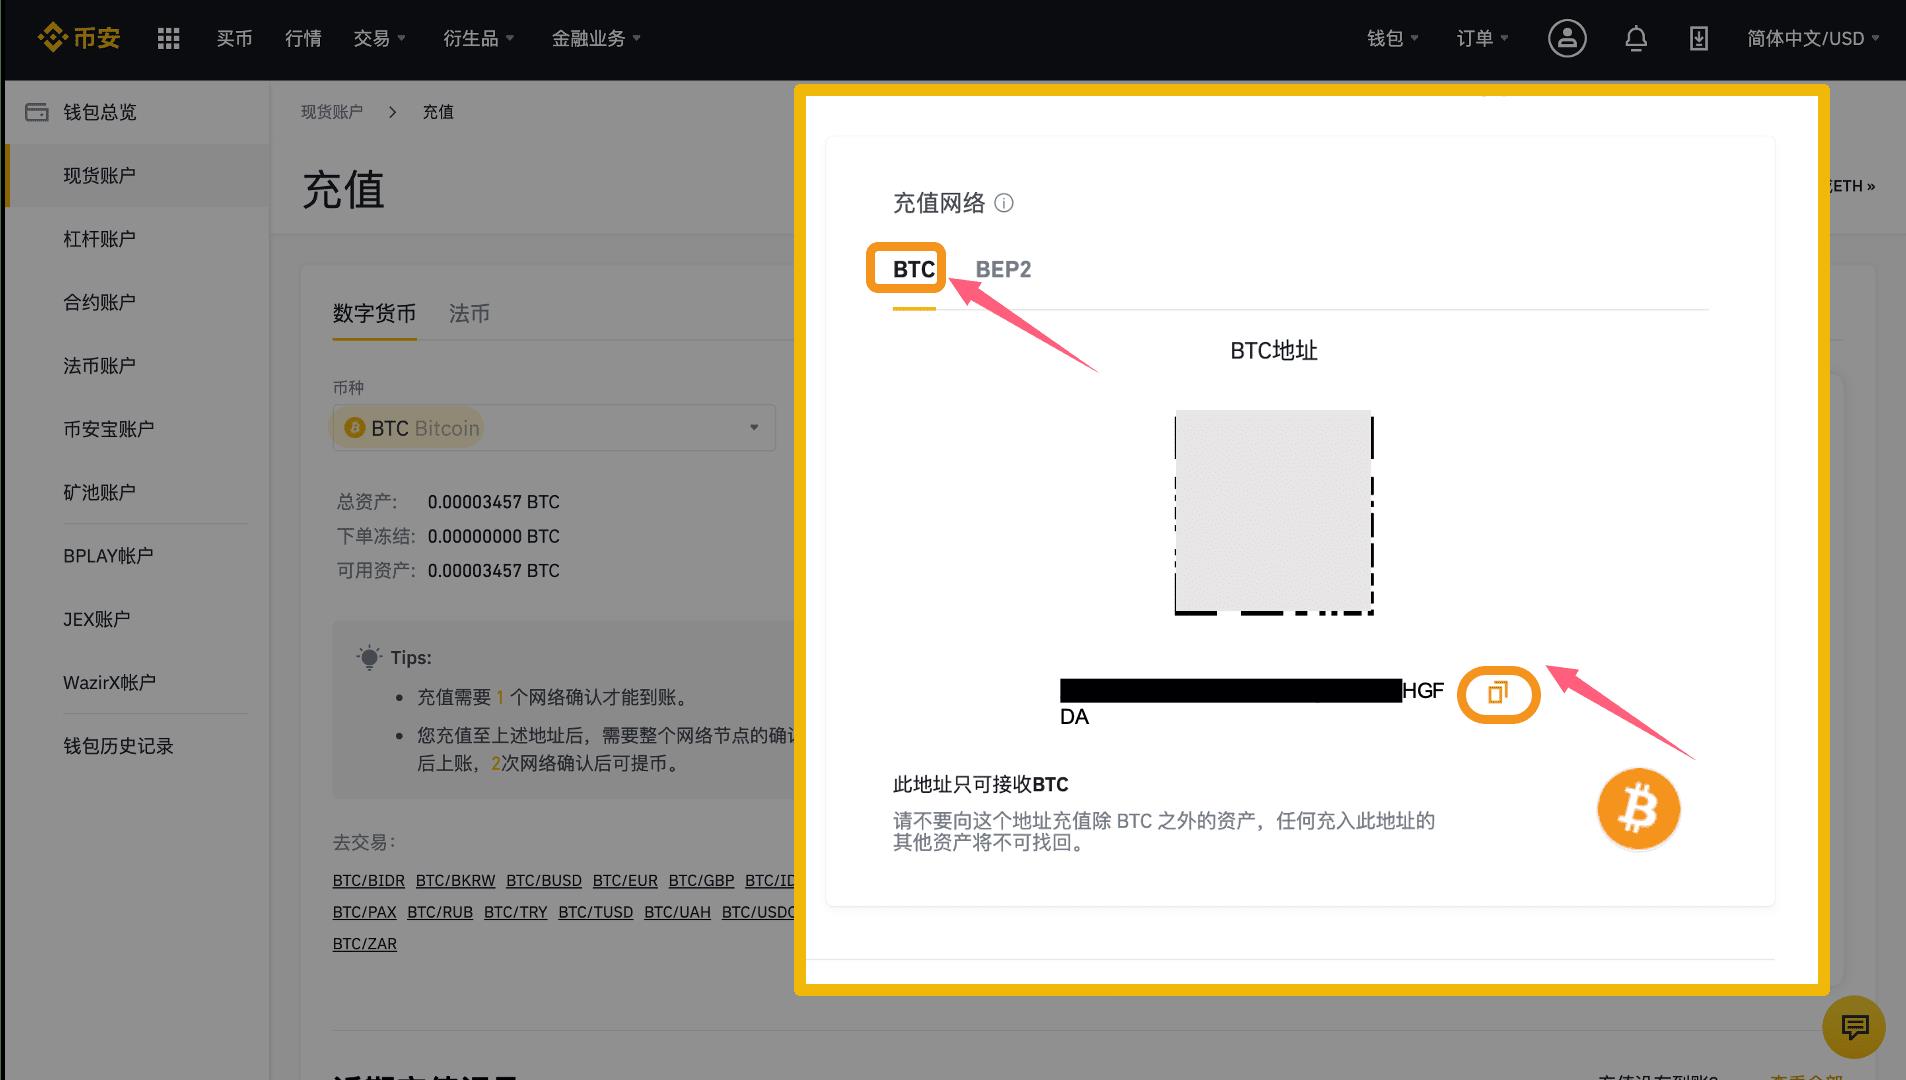
Task: Click the deposit network info icon
Action: (x=1004, y=203)
